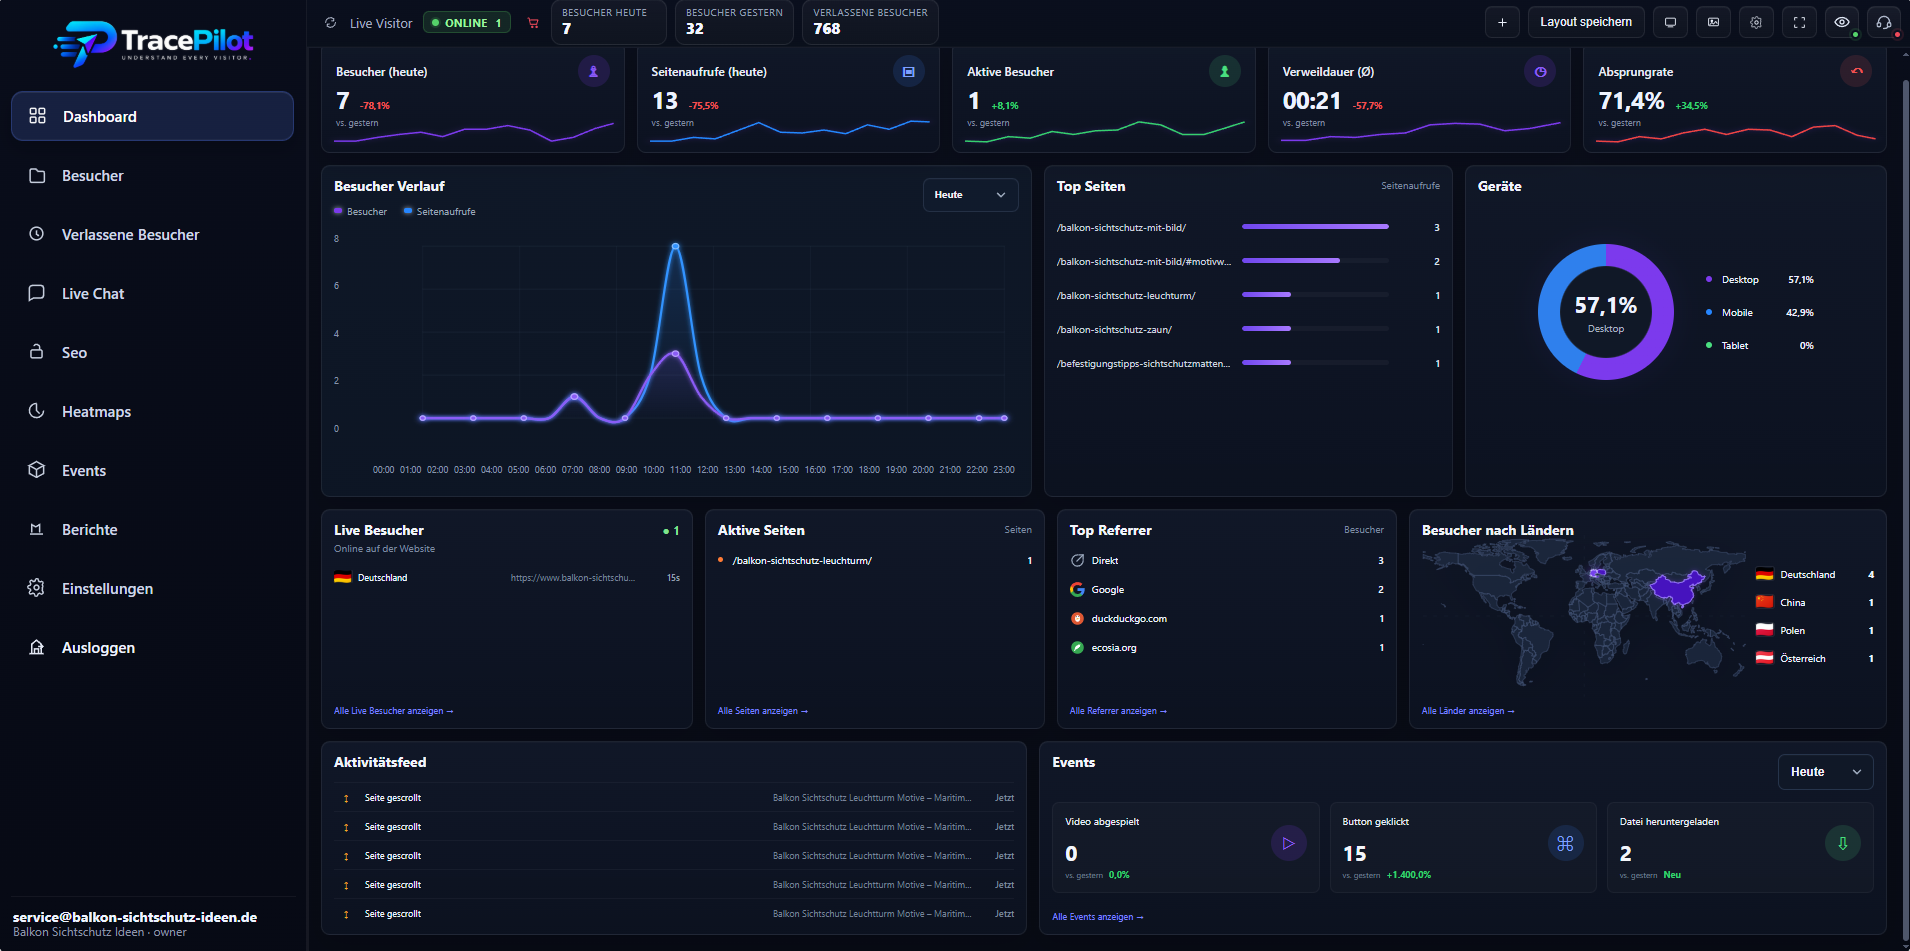Click the Datei heruntergeladen download icon

click(1843, 843)
